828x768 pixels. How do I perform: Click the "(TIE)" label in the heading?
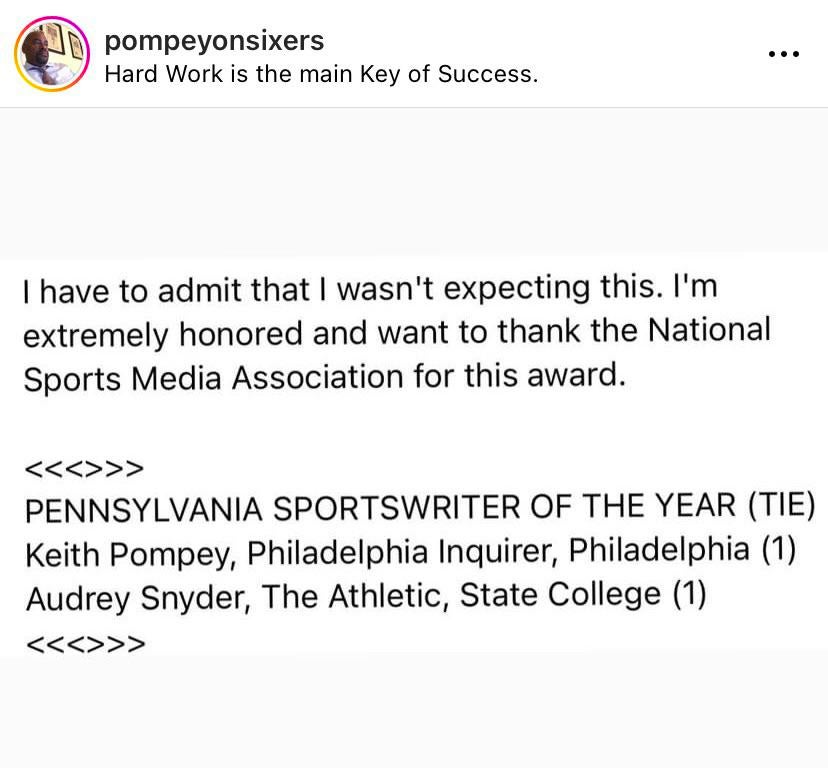click(781, 506)
